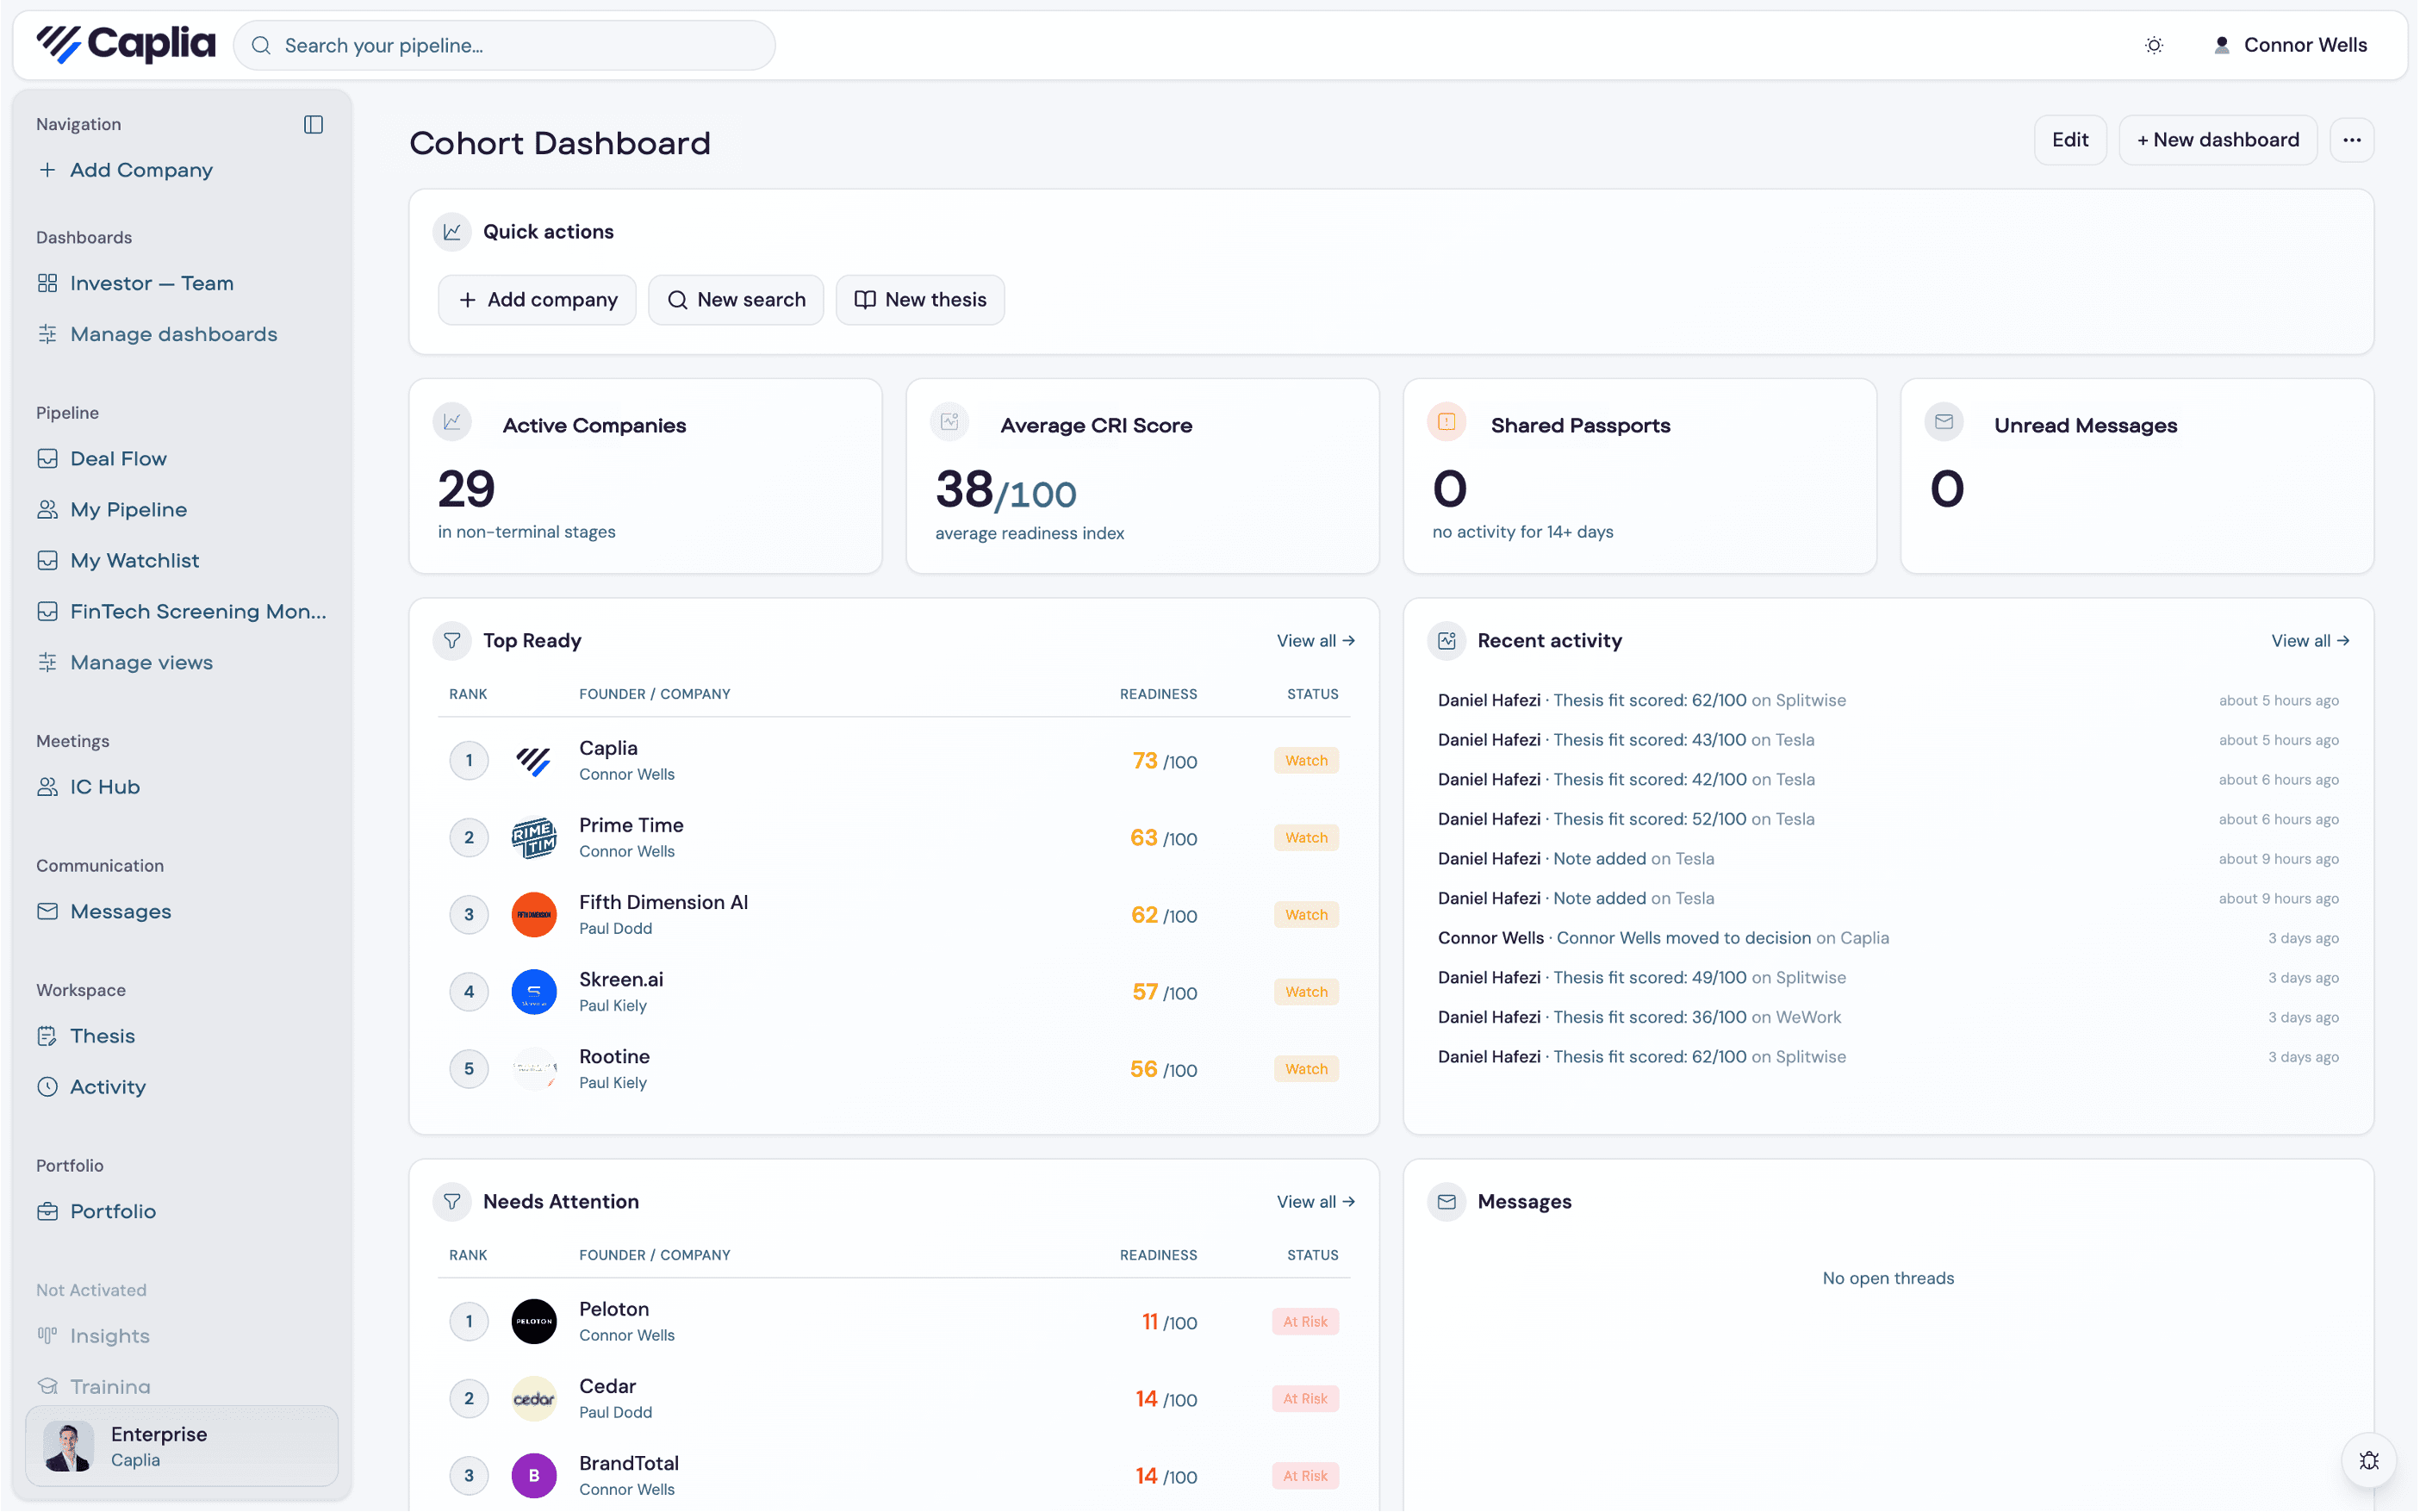Create a new dashboard

(2217, 140)
